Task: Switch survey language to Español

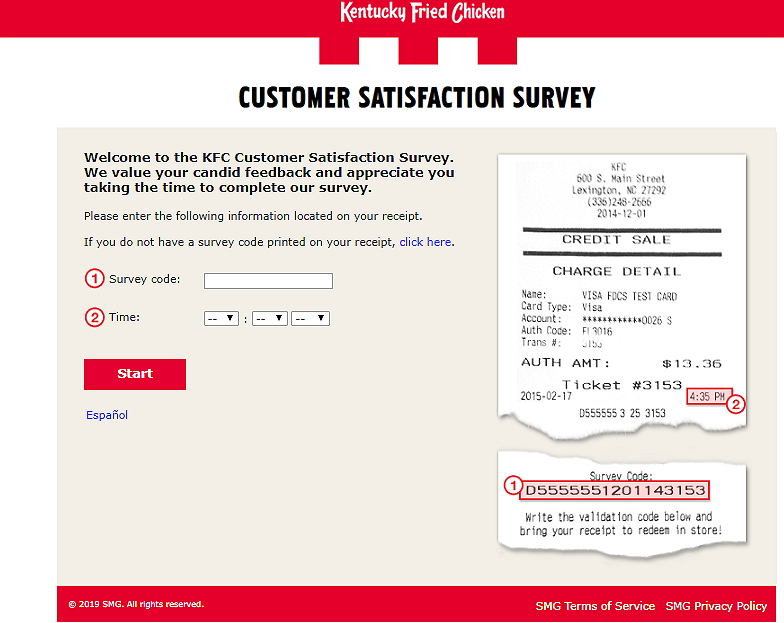Action: (107, 415)
